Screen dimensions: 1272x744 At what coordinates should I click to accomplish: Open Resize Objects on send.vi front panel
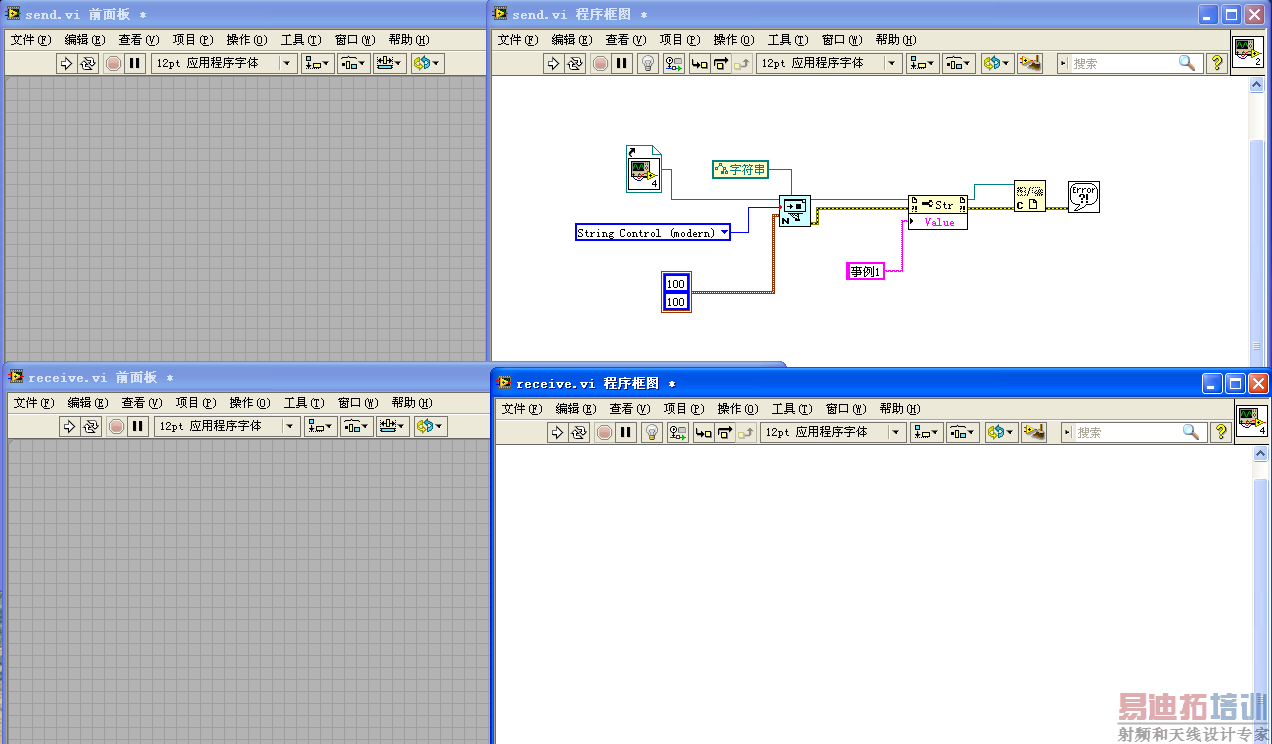[x=390, y=63]
